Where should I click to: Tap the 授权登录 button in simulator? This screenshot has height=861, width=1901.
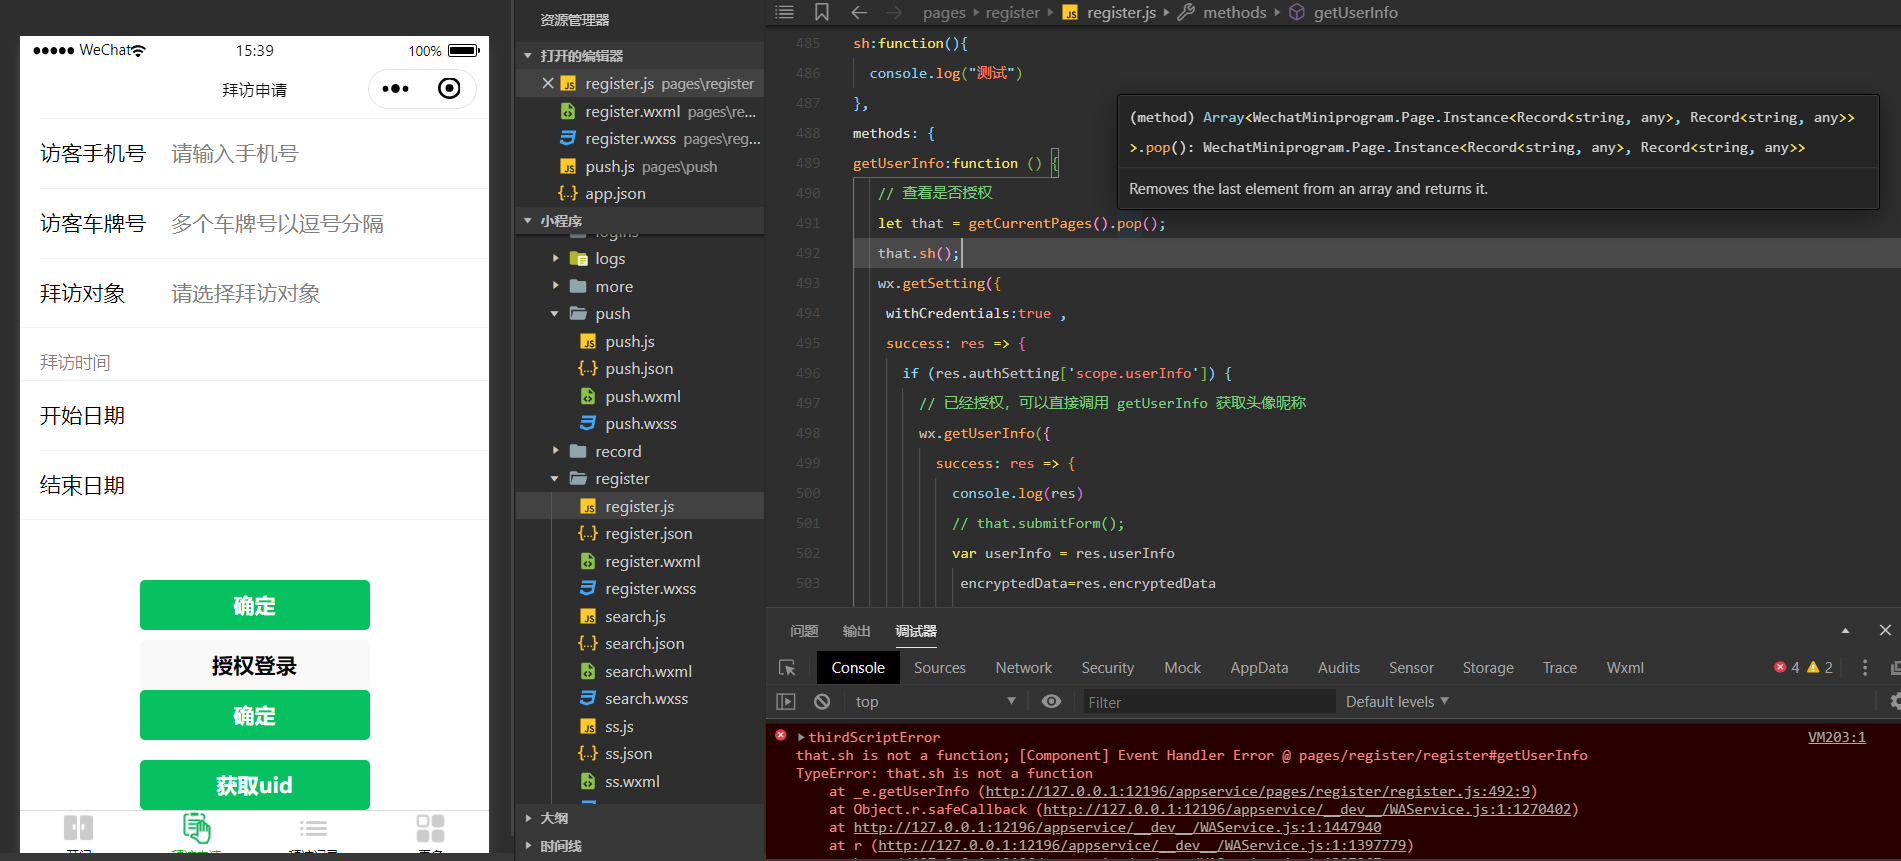coord(255,665)
